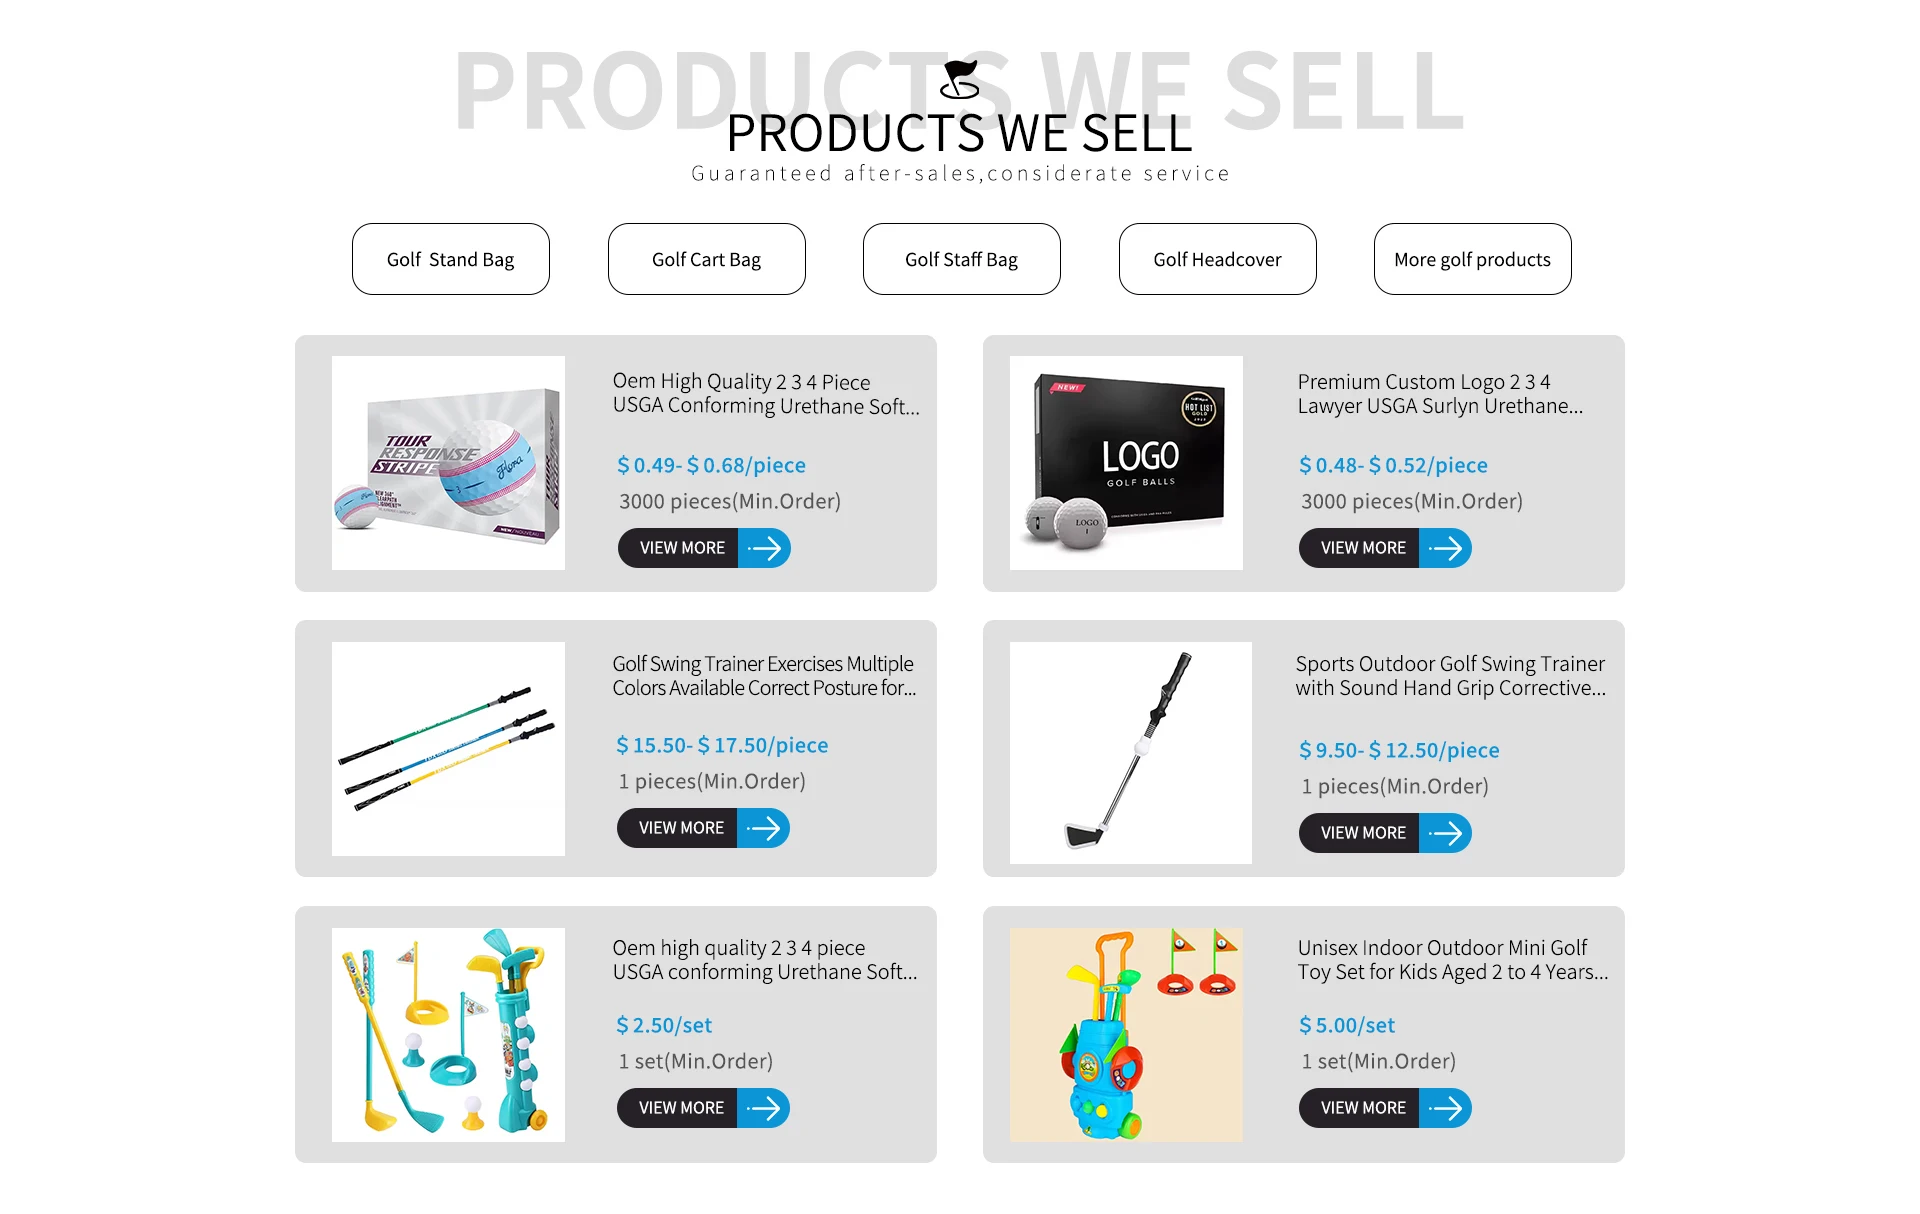The height and width of the screenshot is (1214, 1920).
Task: Open the Oem High Quality 2 3 4 Piece title
Action: (x=766, y=394)
